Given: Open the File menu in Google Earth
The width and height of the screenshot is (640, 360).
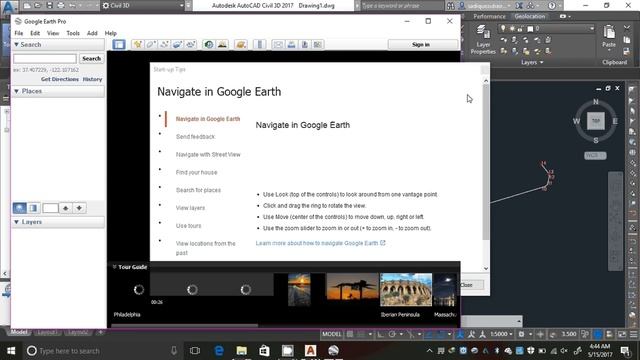Looking at the screenshot, I should pos(19,33).
